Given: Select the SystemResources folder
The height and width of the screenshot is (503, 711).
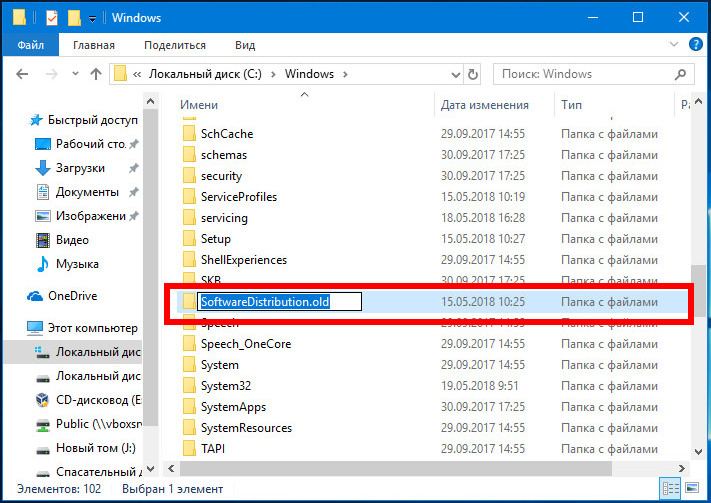Looking at the screenshot, I should [246, 428].
